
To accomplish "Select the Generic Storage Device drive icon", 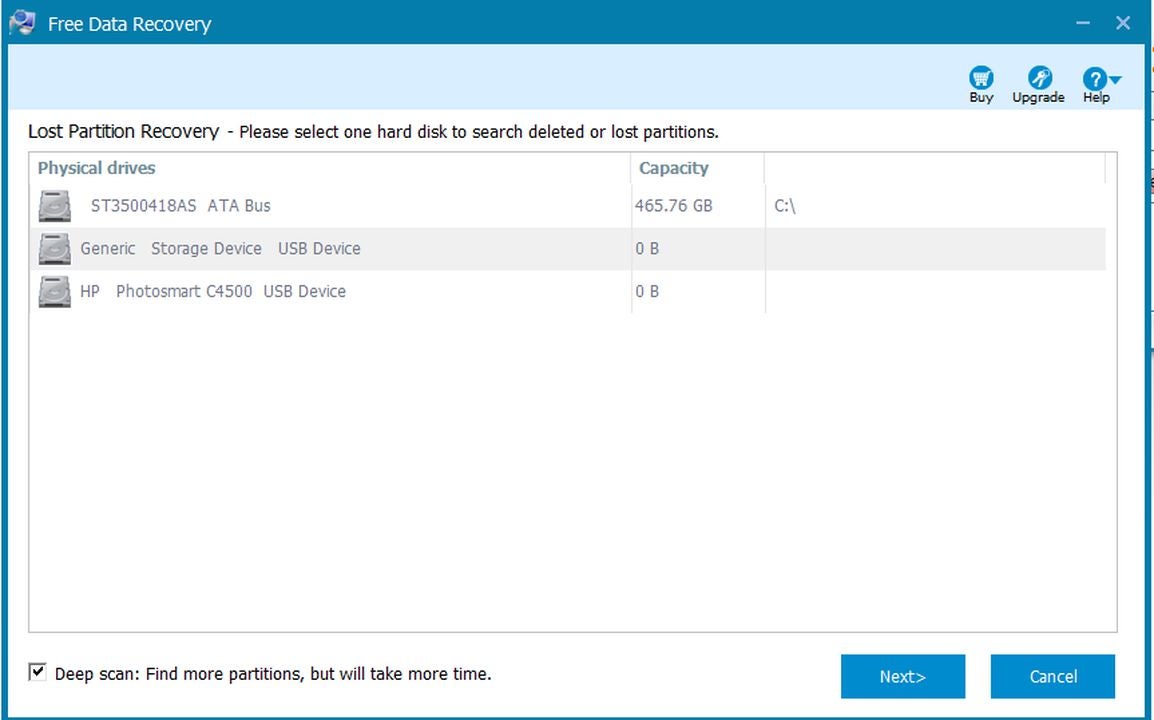I will coord(54,249).
